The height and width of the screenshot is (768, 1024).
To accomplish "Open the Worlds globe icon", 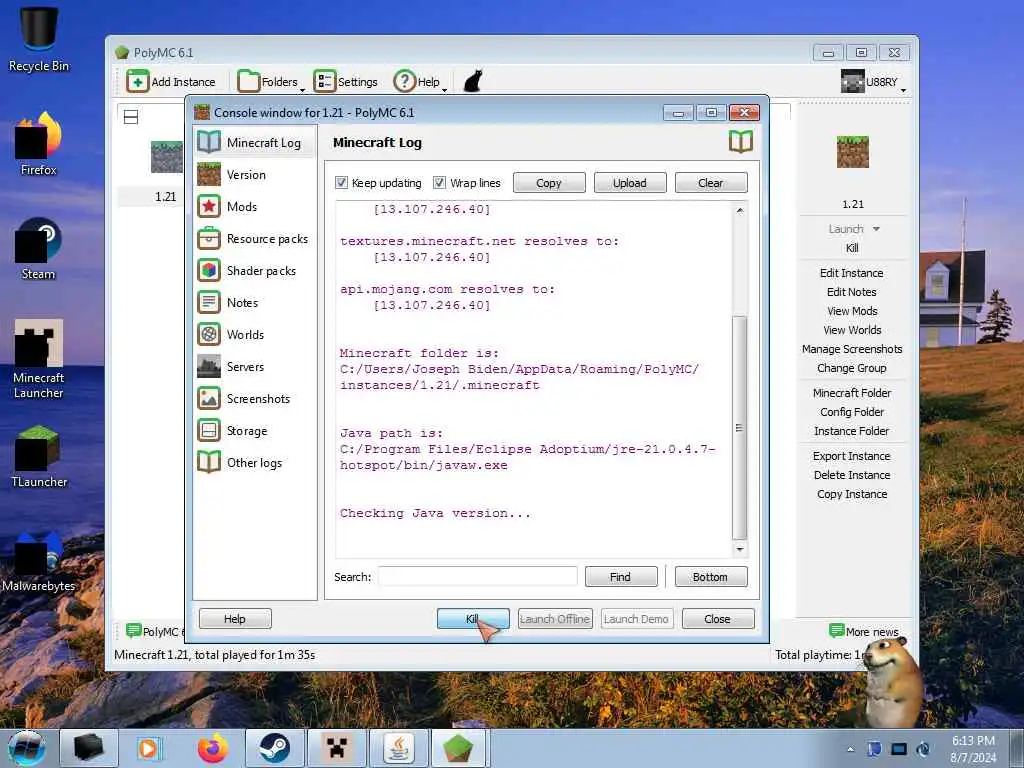I will coord(209,334).
